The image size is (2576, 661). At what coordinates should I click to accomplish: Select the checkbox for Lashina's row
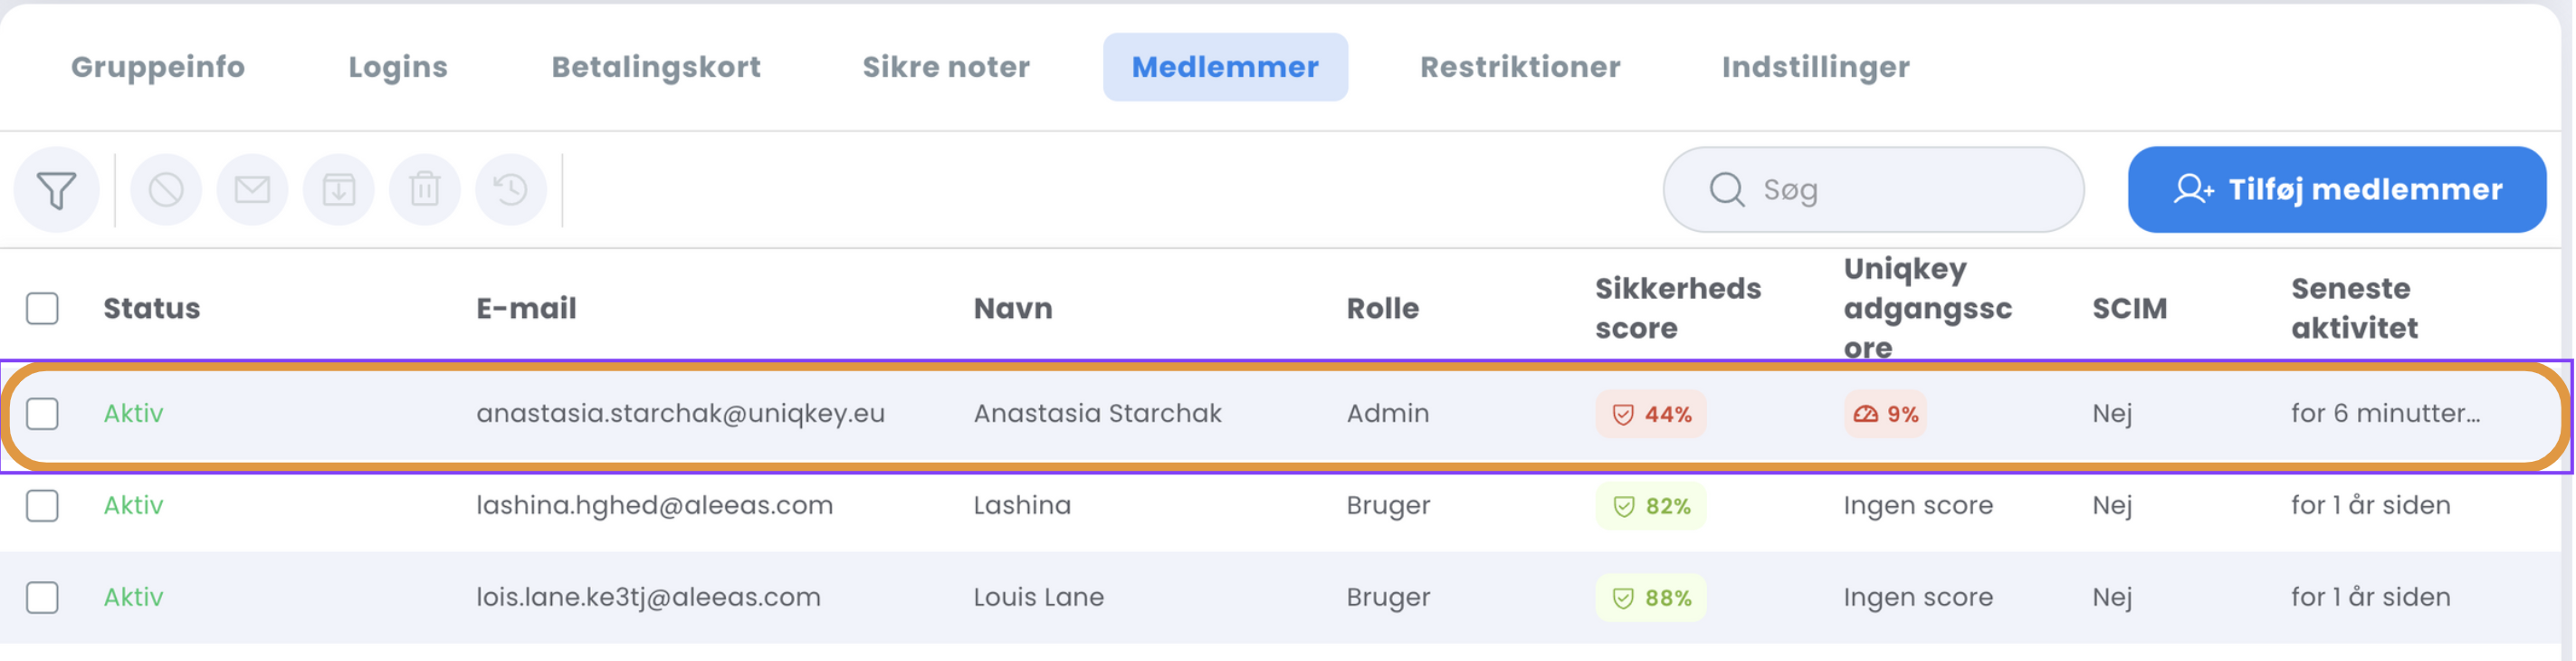(x=42, y=506)
